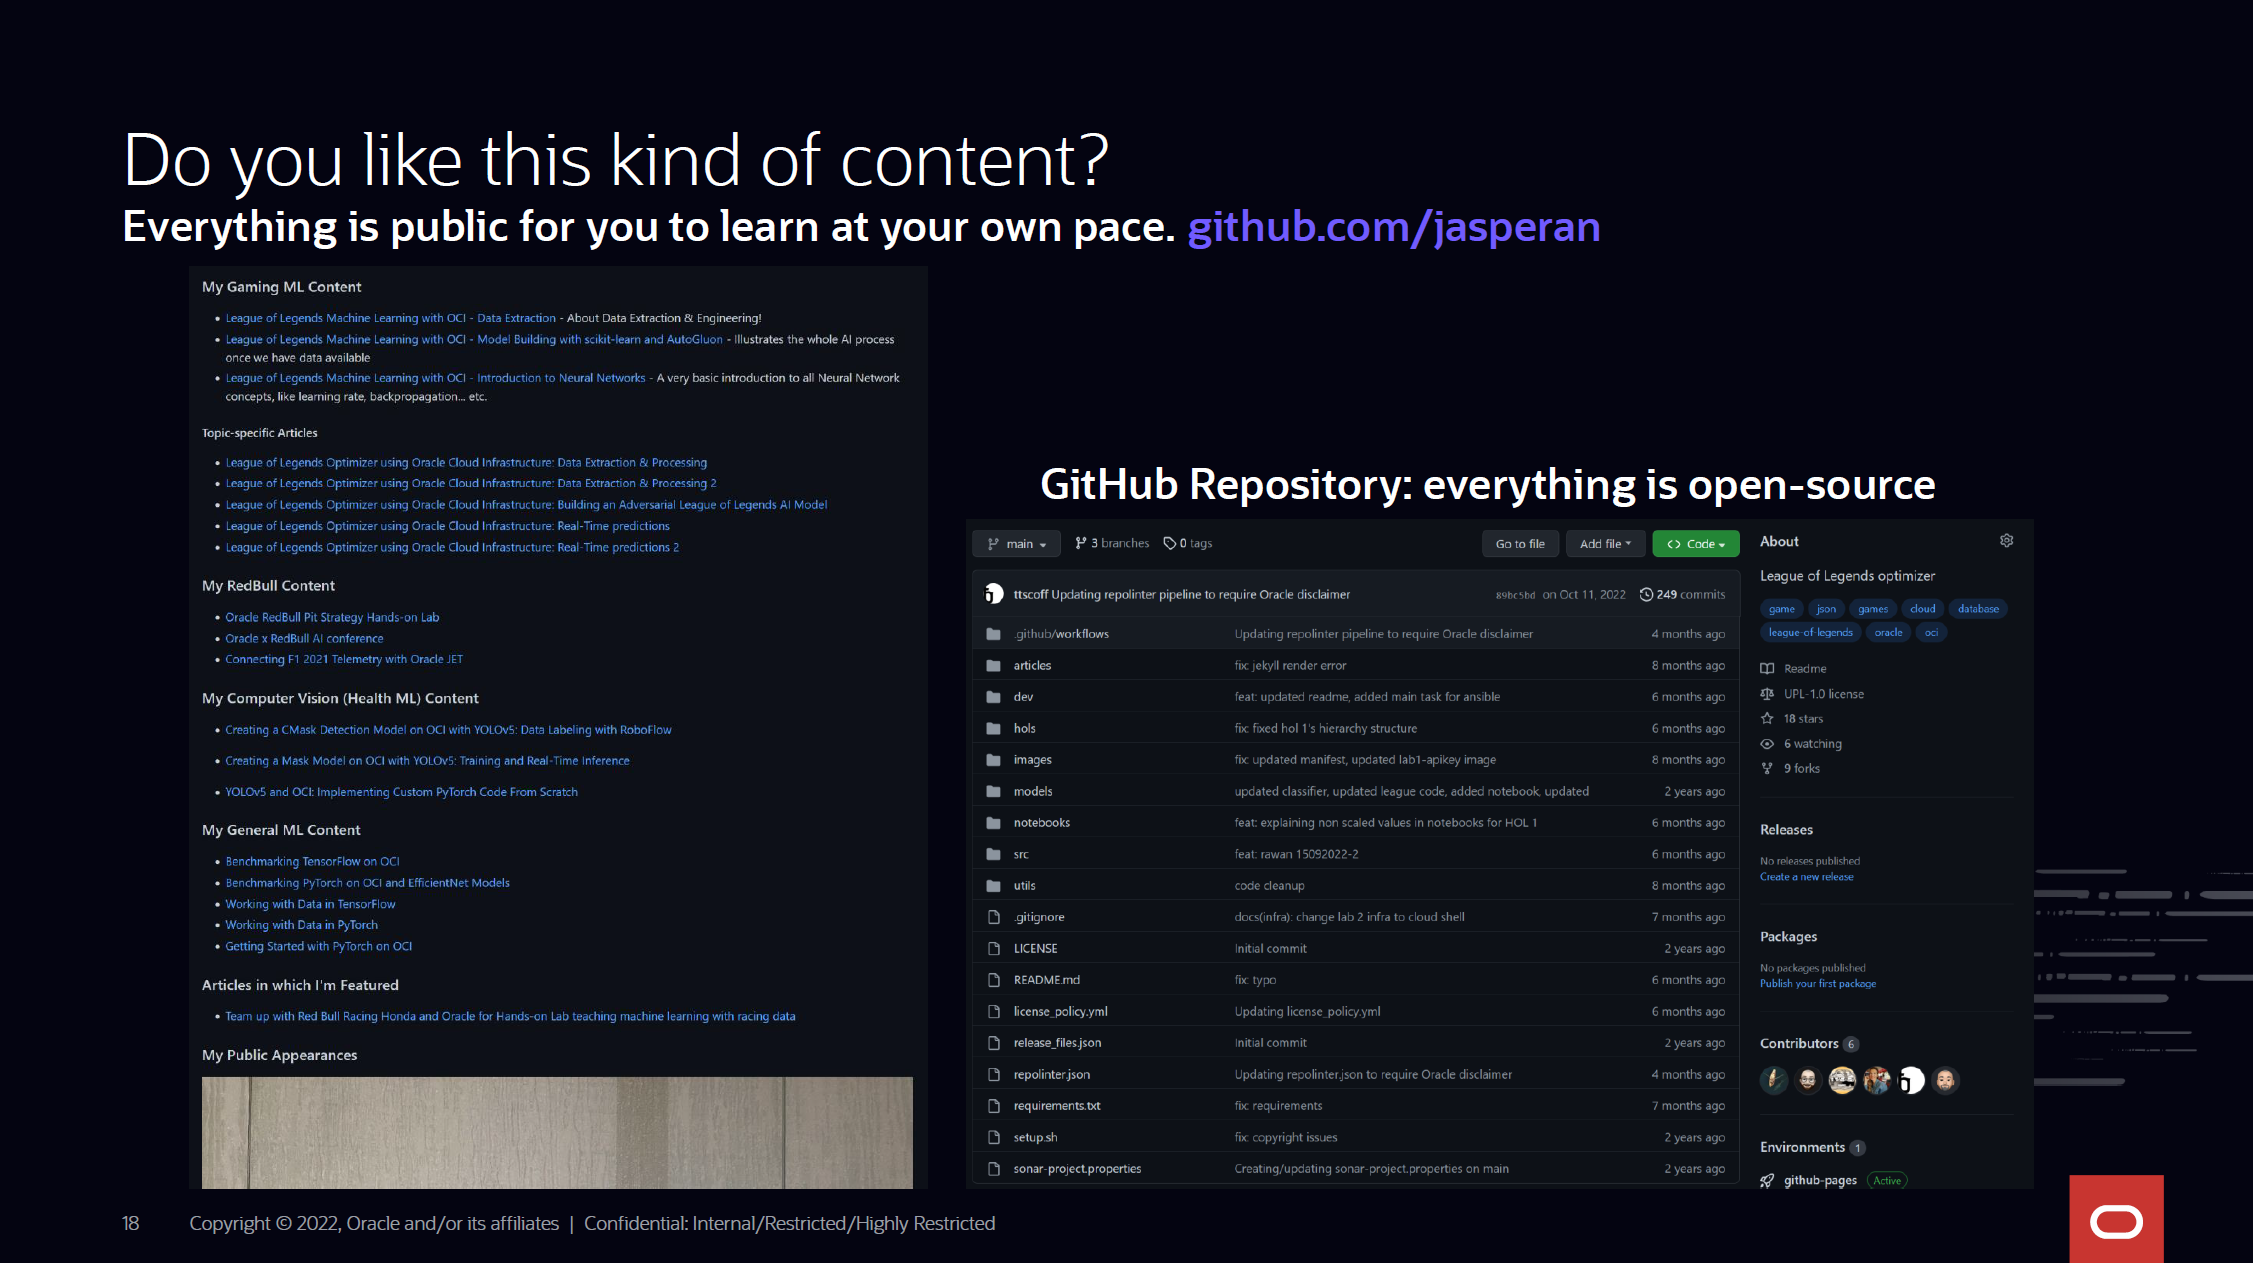The width and height of the screenshot is (2253, 1263).
Task: Open README.md file
Action: tap(1046, 980)
